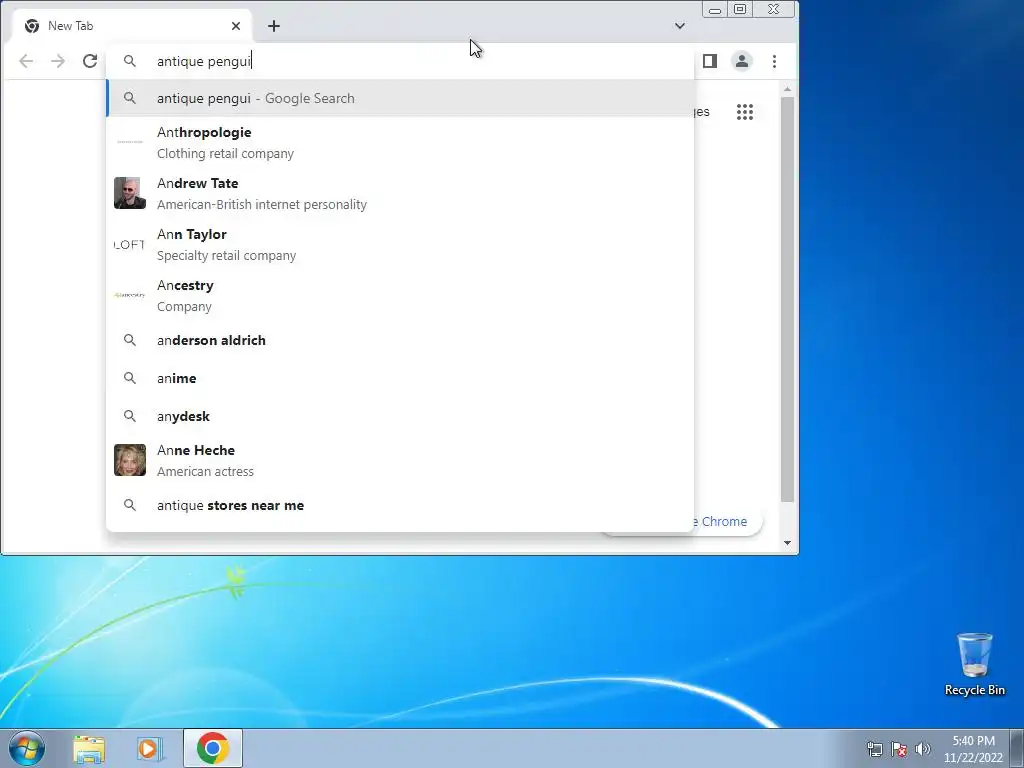Viewport: 1024px width, 768px height.
Task: Open new tab with plus button
Action: (274, 26)
